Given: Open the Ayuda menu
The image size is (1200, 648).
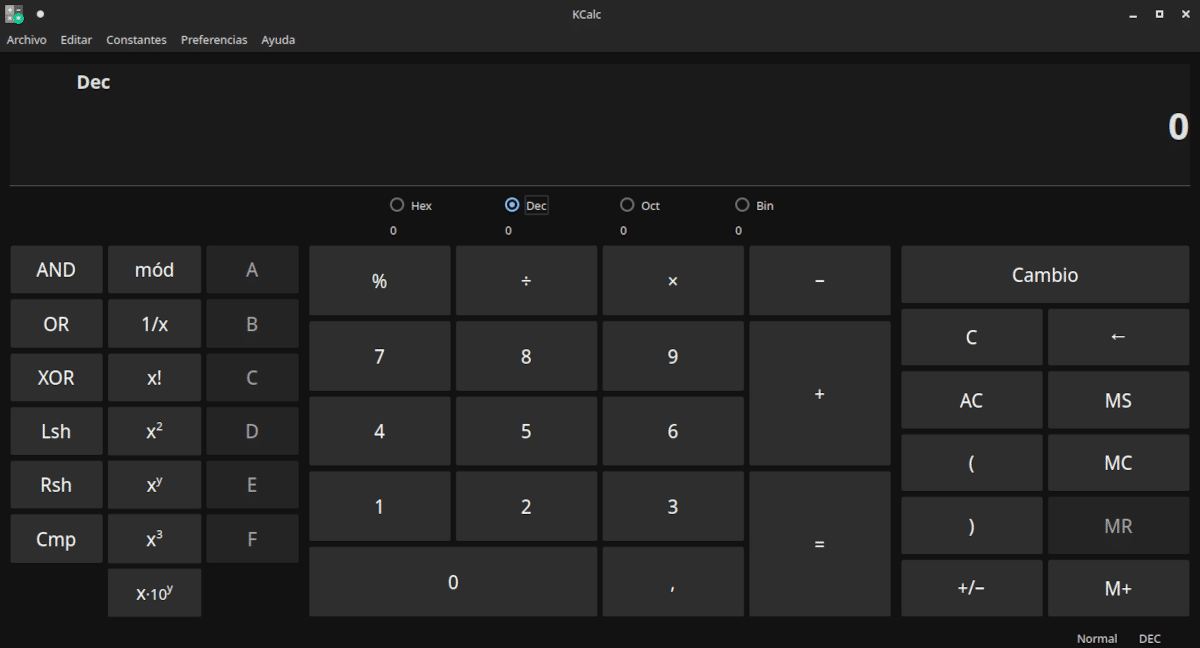Looking at the screenshot, I should coord(278,40).
